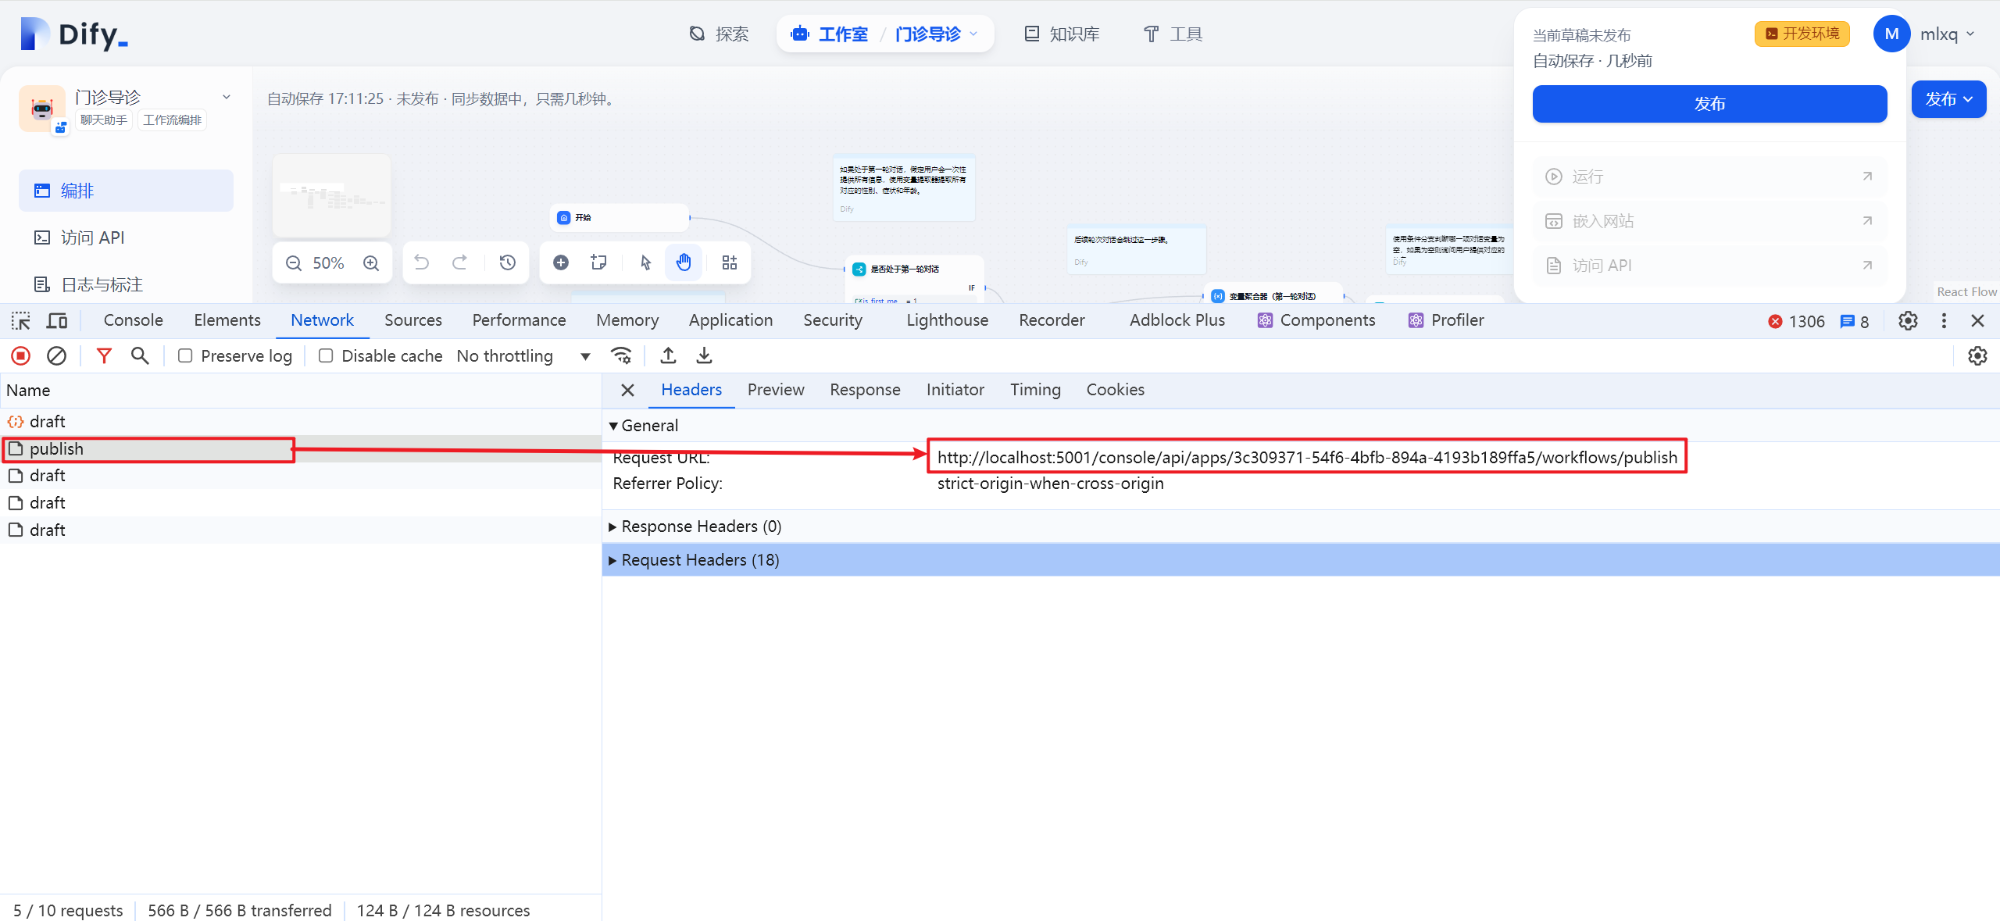Click the 发布 publish button

[x=1709, y=103]
